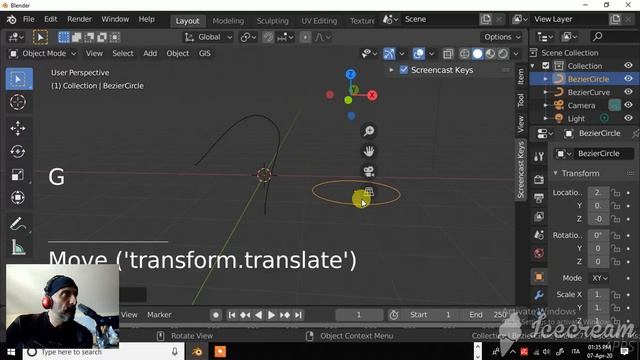Screen dimensions: 640x360
Task: Open the GIS menu in viewport header
Action: 204,53
